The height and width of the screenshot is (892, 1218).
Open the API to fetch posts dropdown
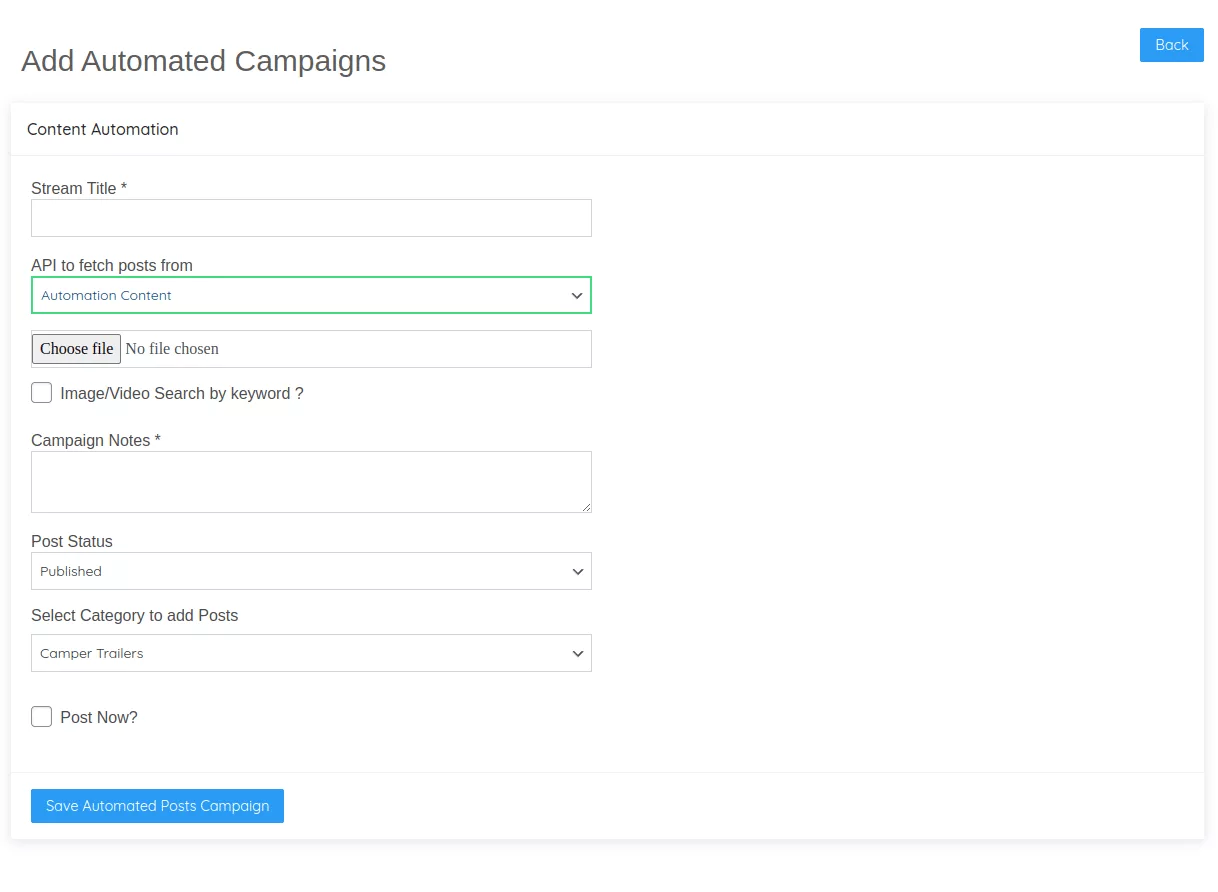coord(311,295)
